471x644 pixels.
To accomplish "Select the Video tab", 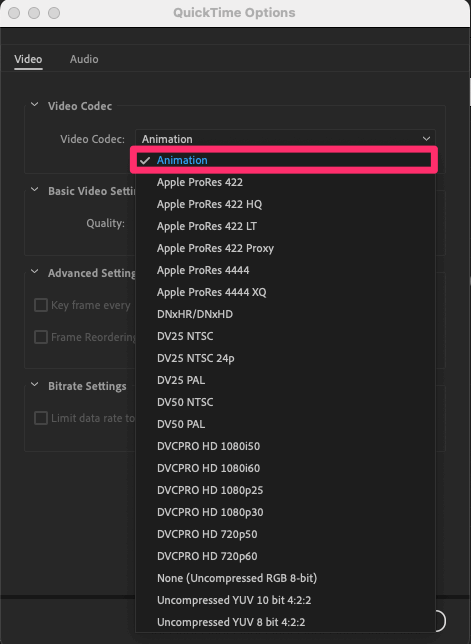I will coord(28,59).
